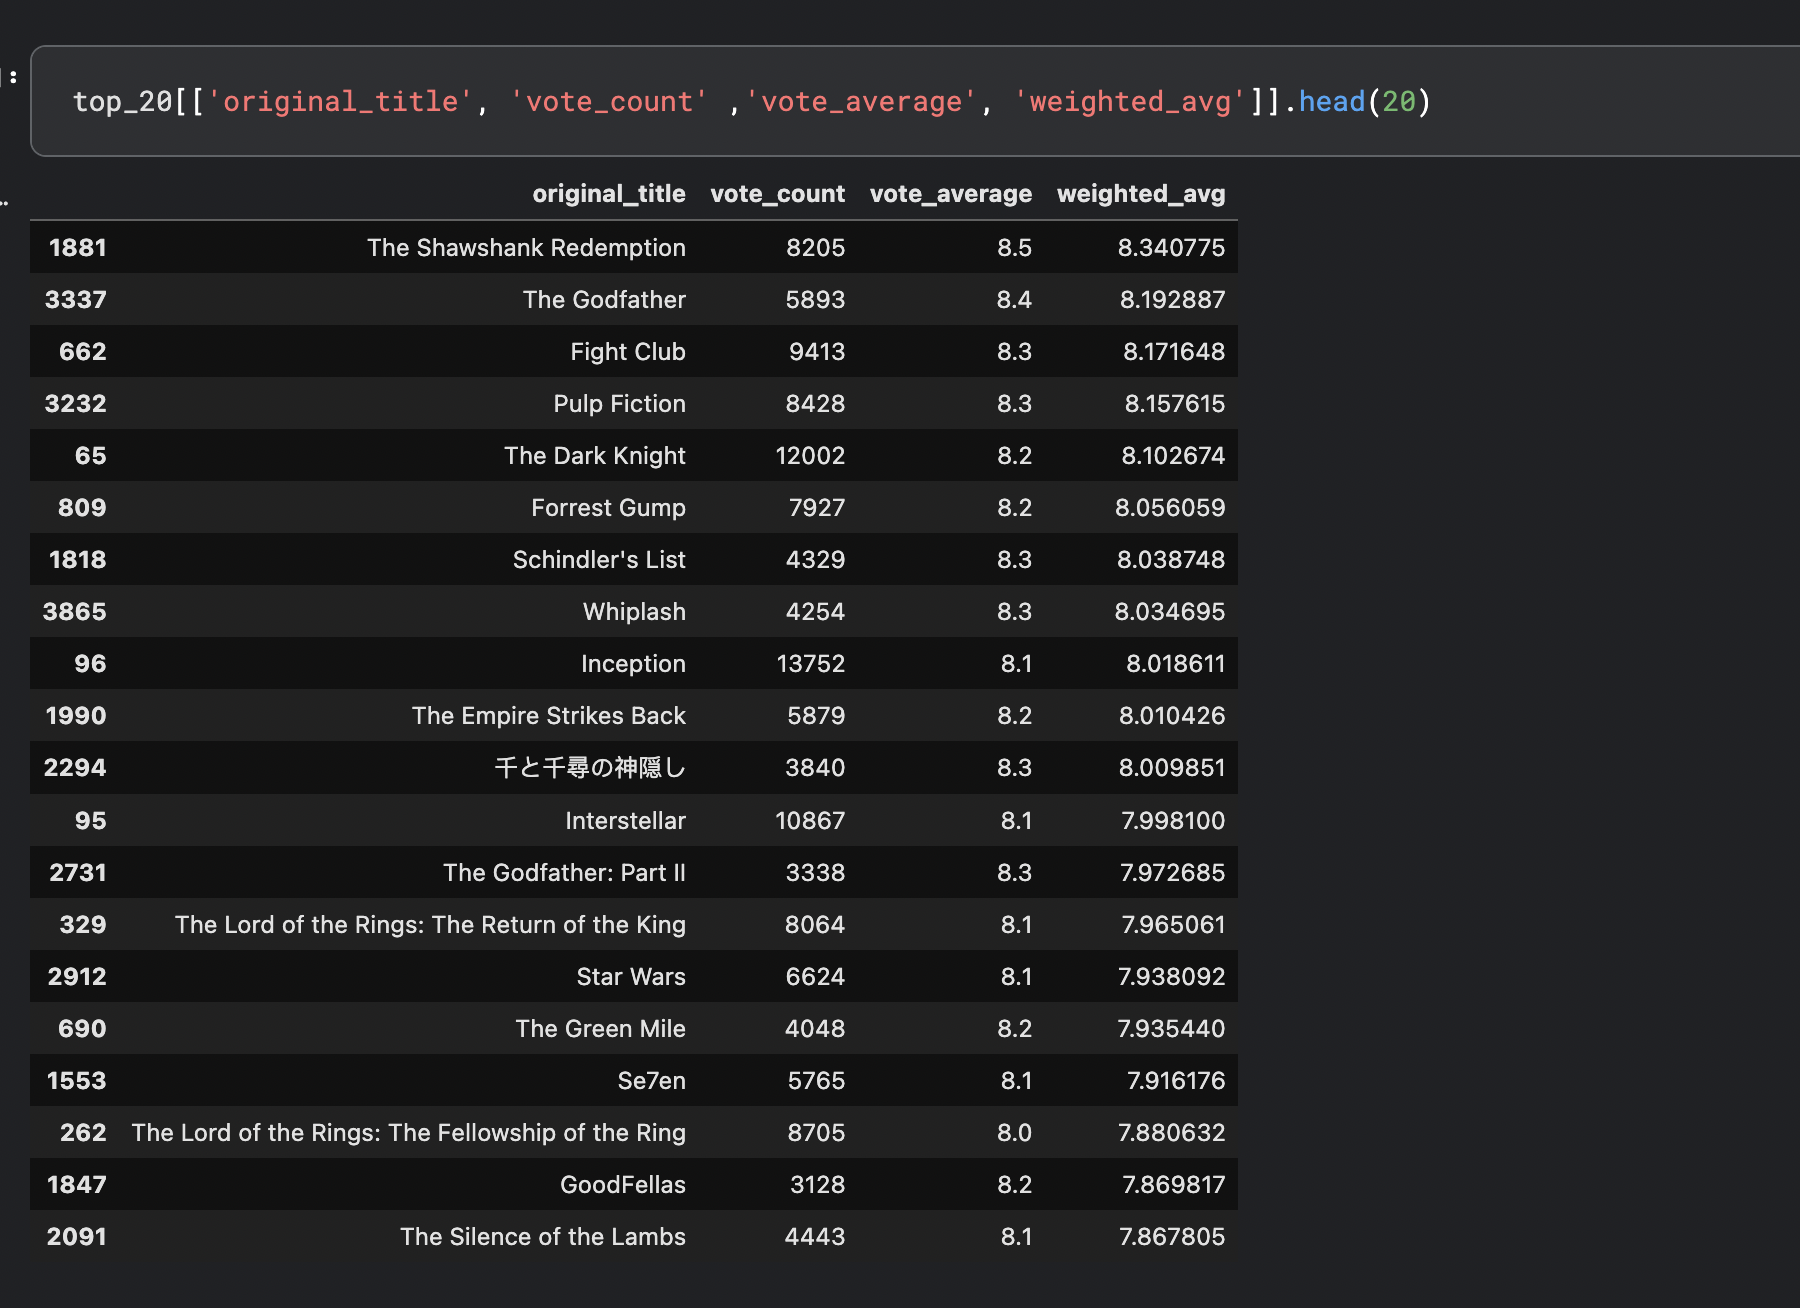Select the Star Wars title cell
The width and height of the screenshot is (1800, 1308).
(x=631, y=976)
